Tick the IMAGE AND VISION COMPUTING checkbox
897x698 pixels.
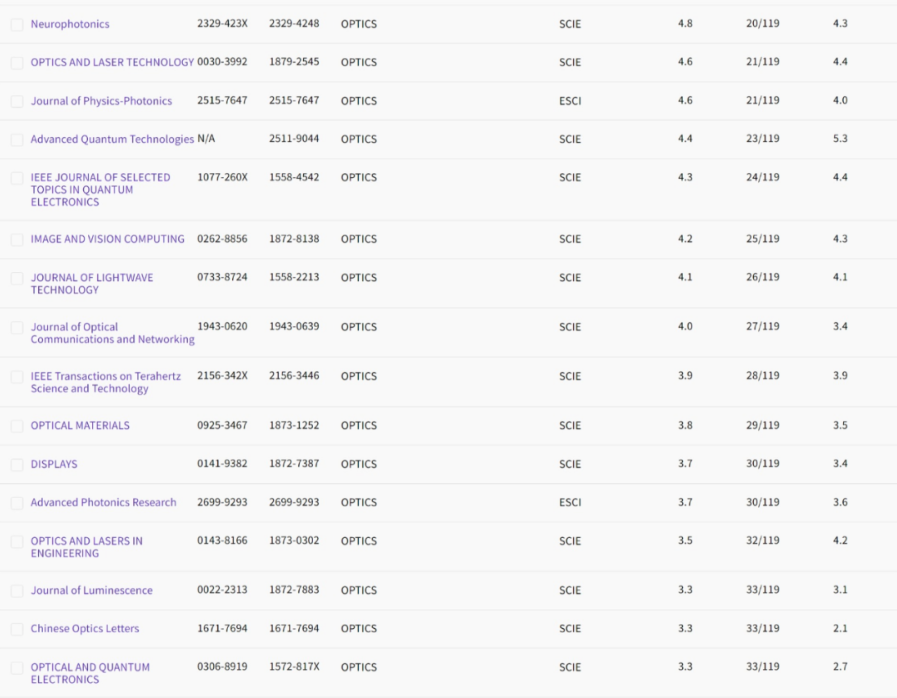[x=17, y=239]
